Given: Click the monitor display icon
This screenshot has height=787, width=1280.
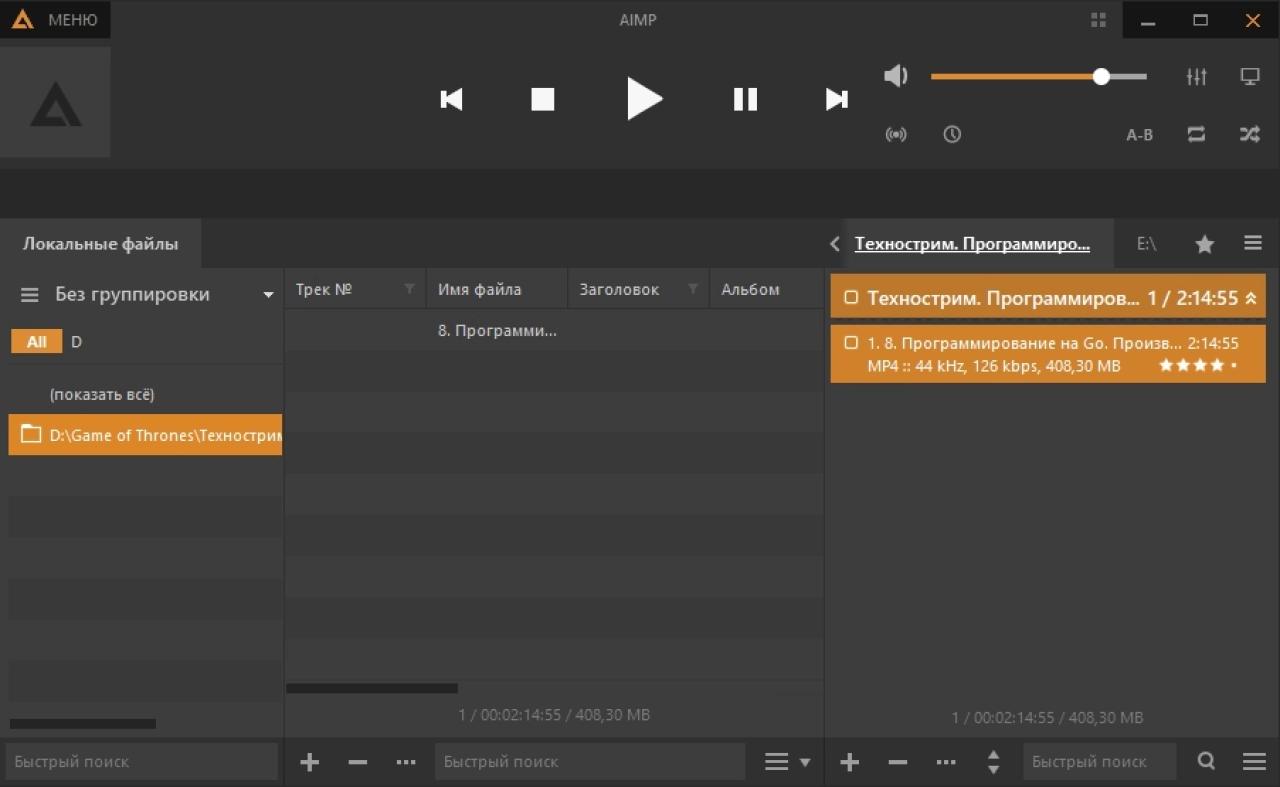Looking at the screenshot, I should [x=1250, y=76].
